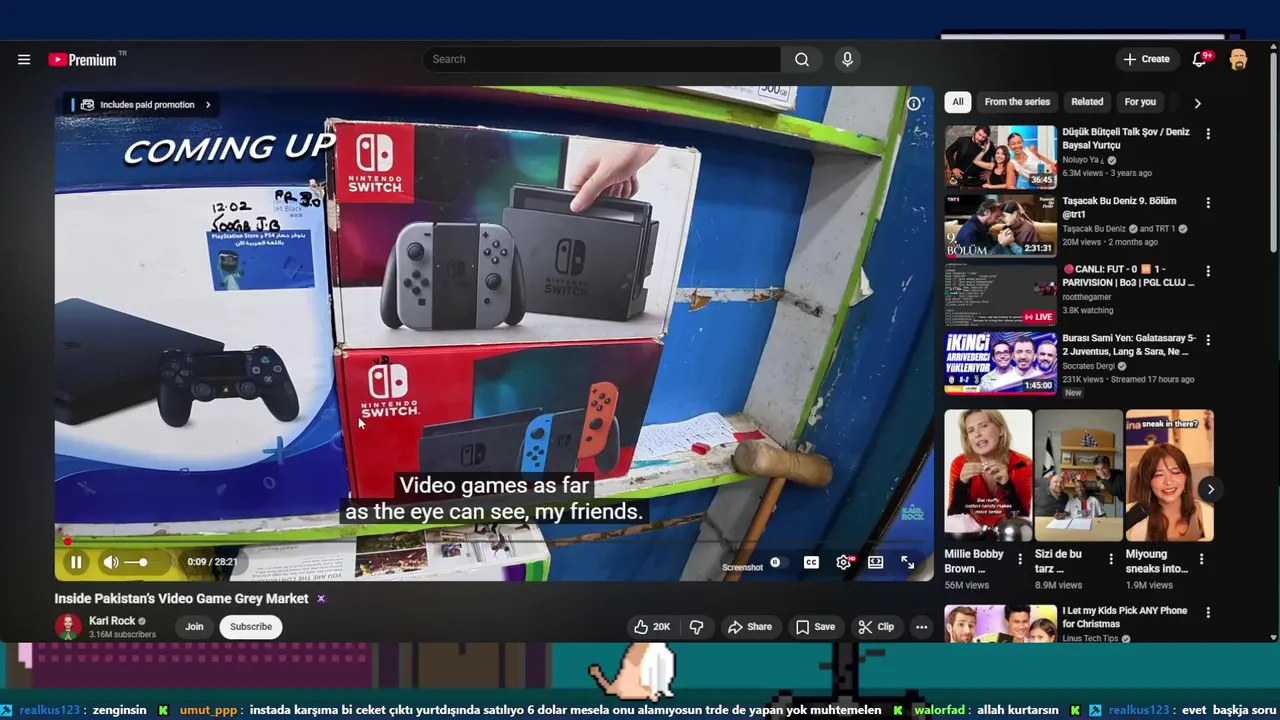Open 'I Let my Kids Pick ANY Phone' video

pos(1001,624)
